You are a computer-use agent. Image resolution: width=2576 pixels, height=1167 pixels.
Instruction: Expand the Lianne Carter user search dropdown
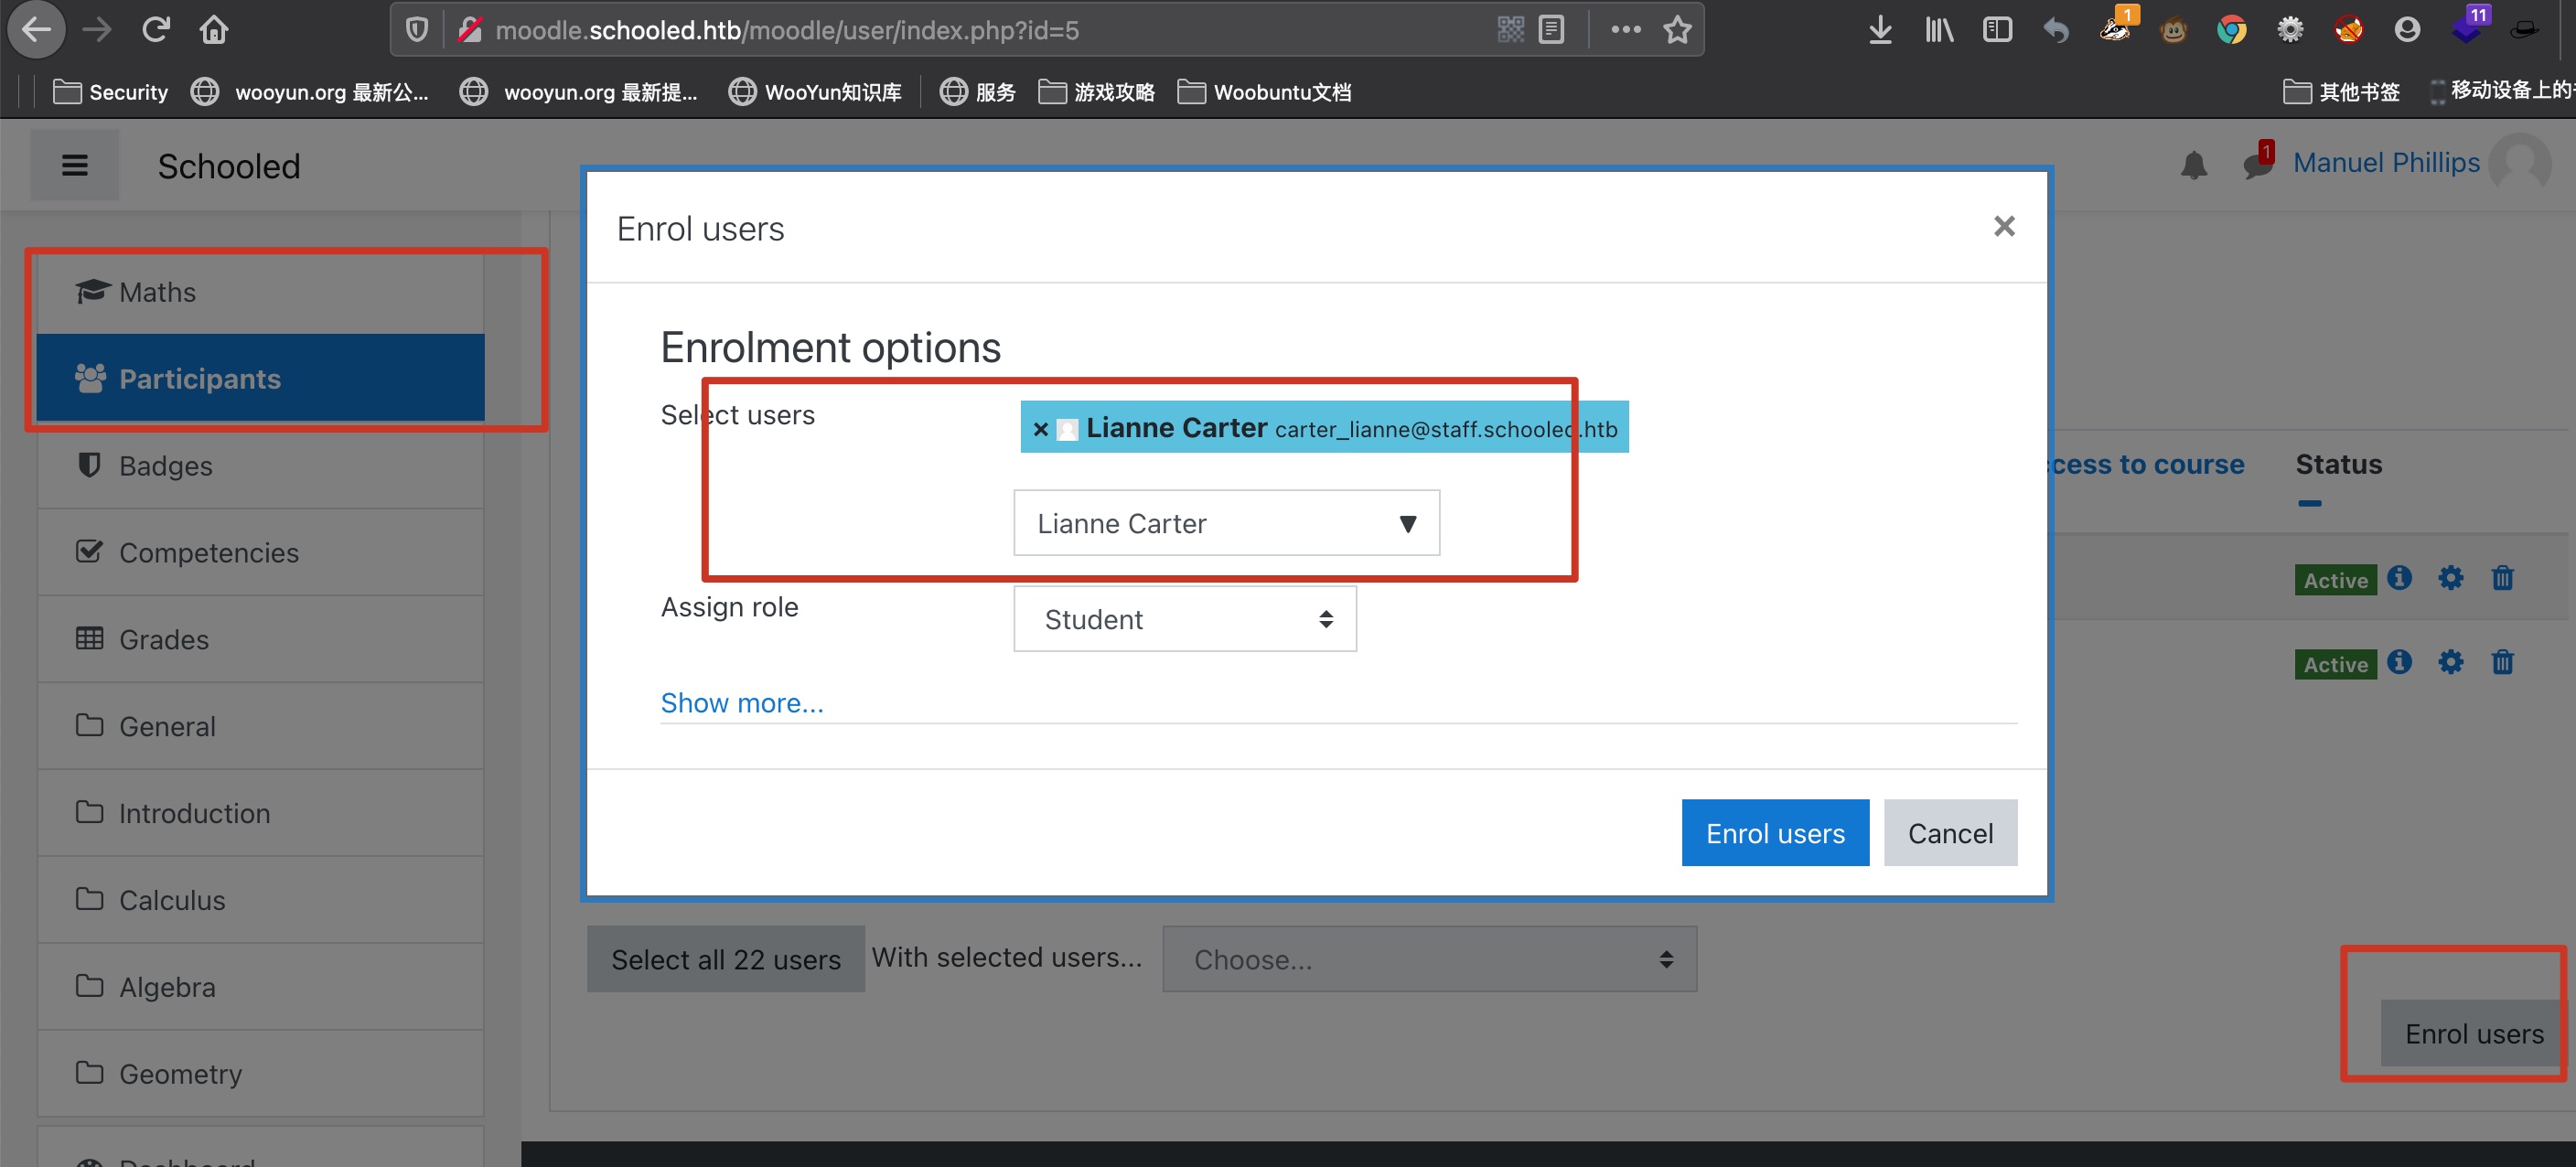tap(1407, 523)
